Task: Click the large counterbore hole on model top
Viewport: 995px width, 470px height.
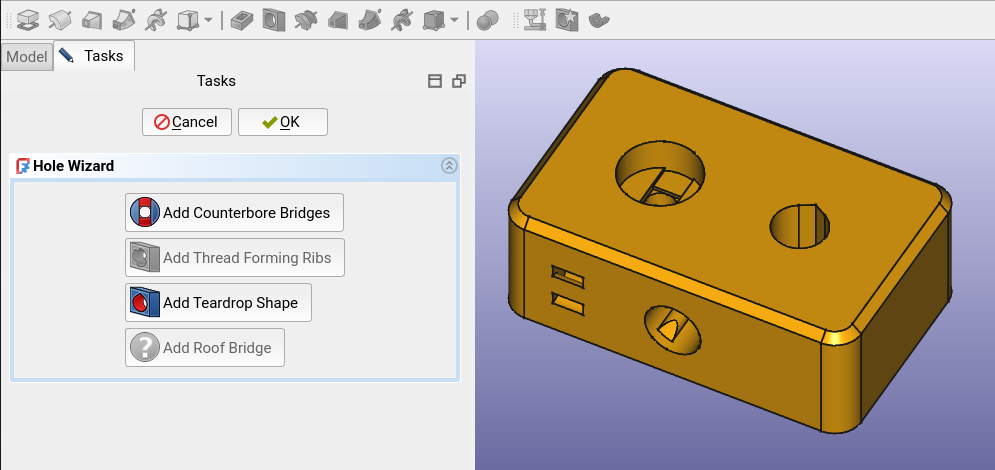Action: (661, 173)
